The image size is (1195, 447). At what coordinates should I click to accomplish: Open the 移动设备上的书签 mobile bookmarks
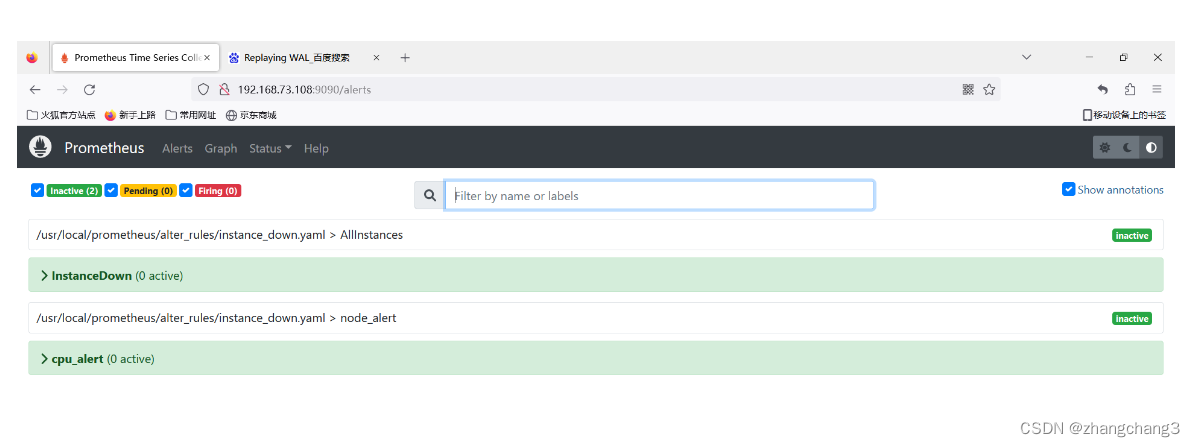1124,115
